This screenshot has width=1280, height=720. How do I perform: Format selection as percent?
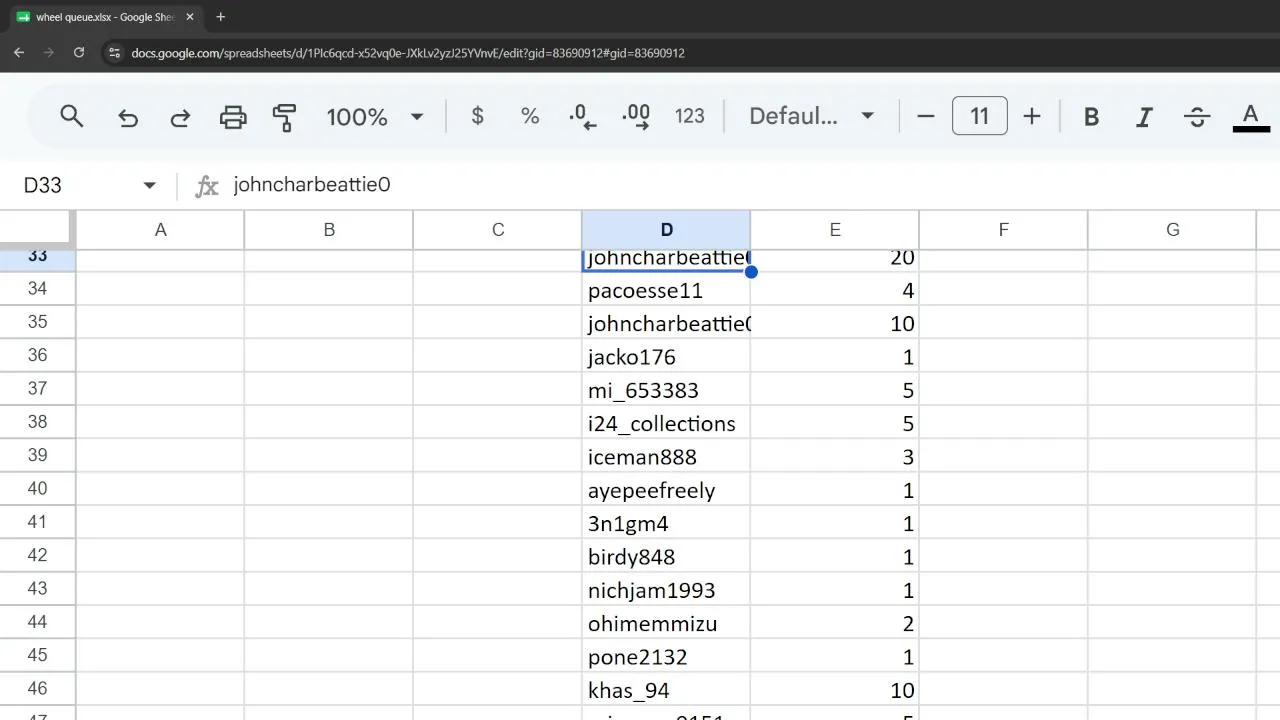pos(530,116)
